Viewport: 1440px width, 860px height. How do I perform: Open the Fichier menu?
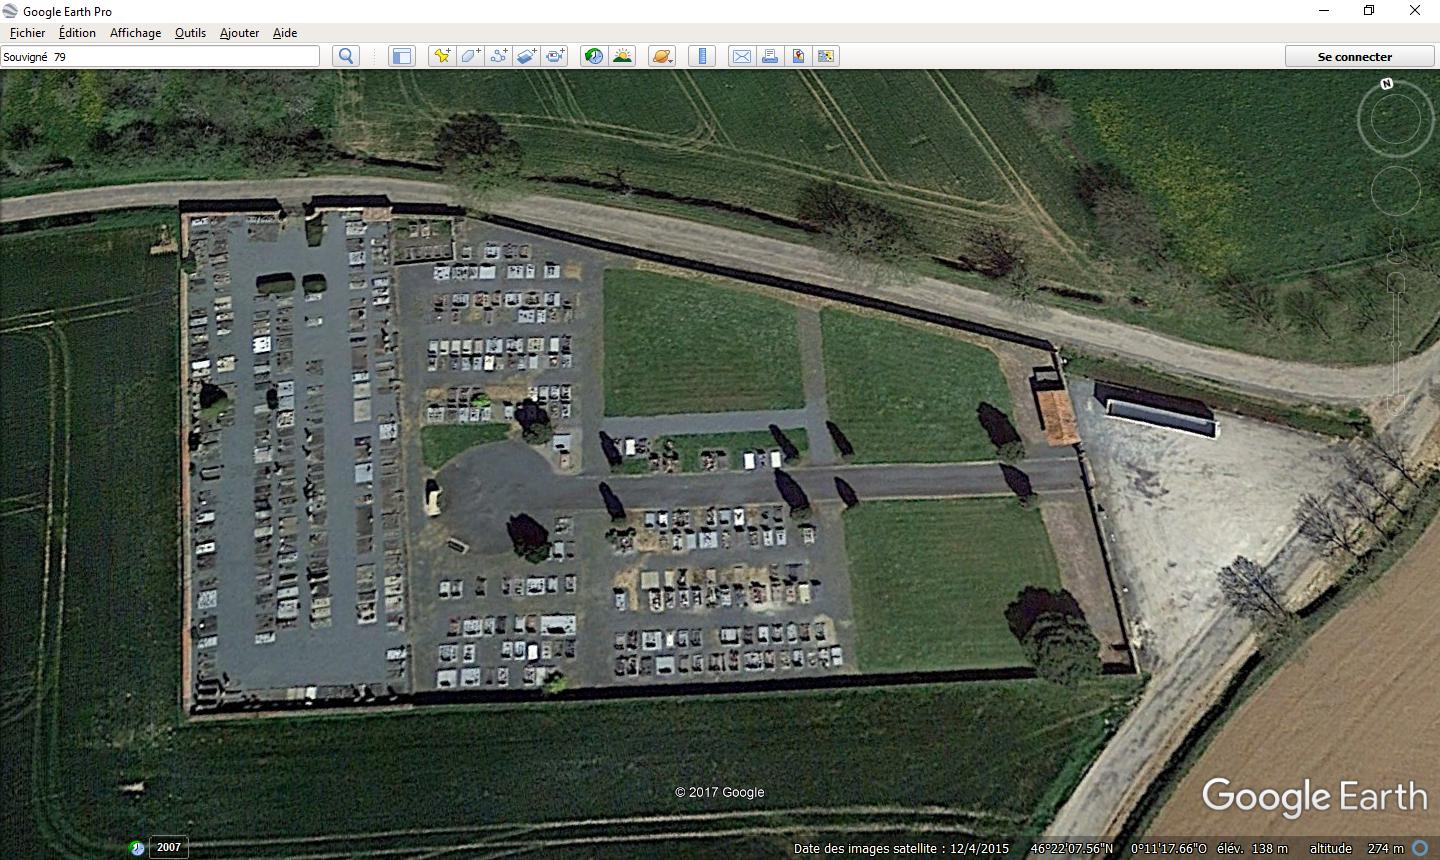point(28,32)
